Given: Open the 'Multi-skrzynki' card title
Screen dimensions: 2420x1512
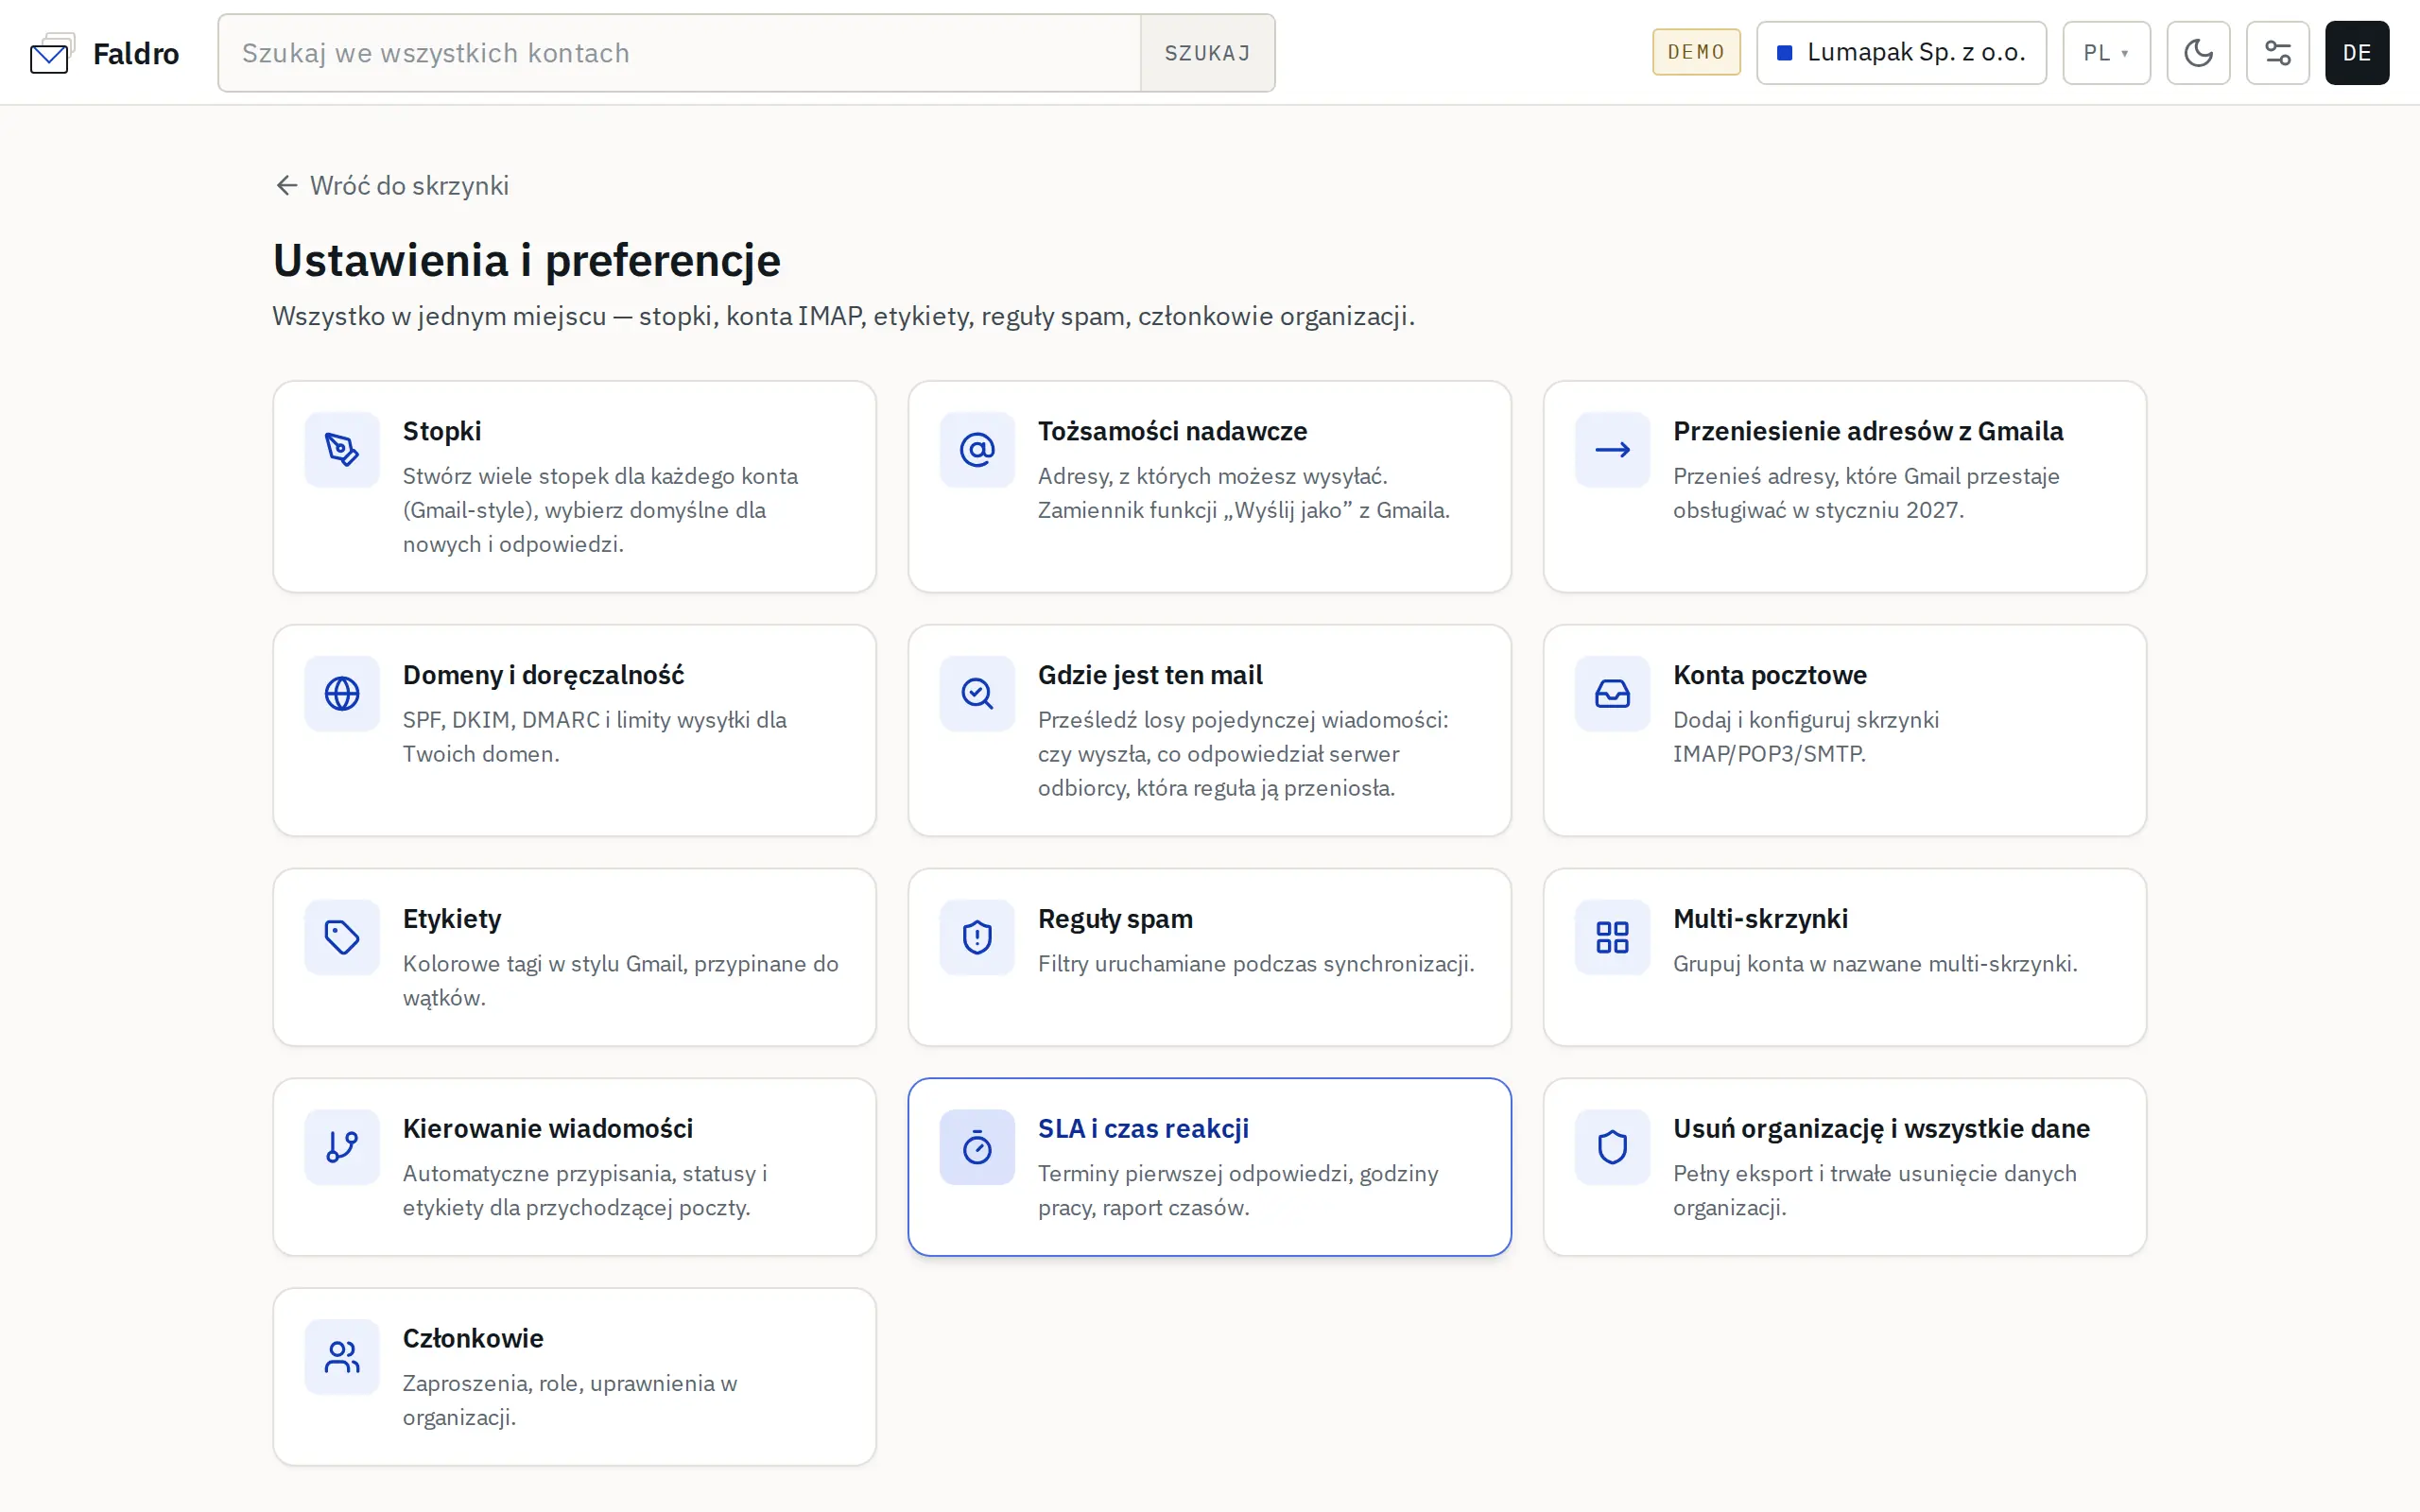Looking at the screenshot, I should coord(1760,919).
